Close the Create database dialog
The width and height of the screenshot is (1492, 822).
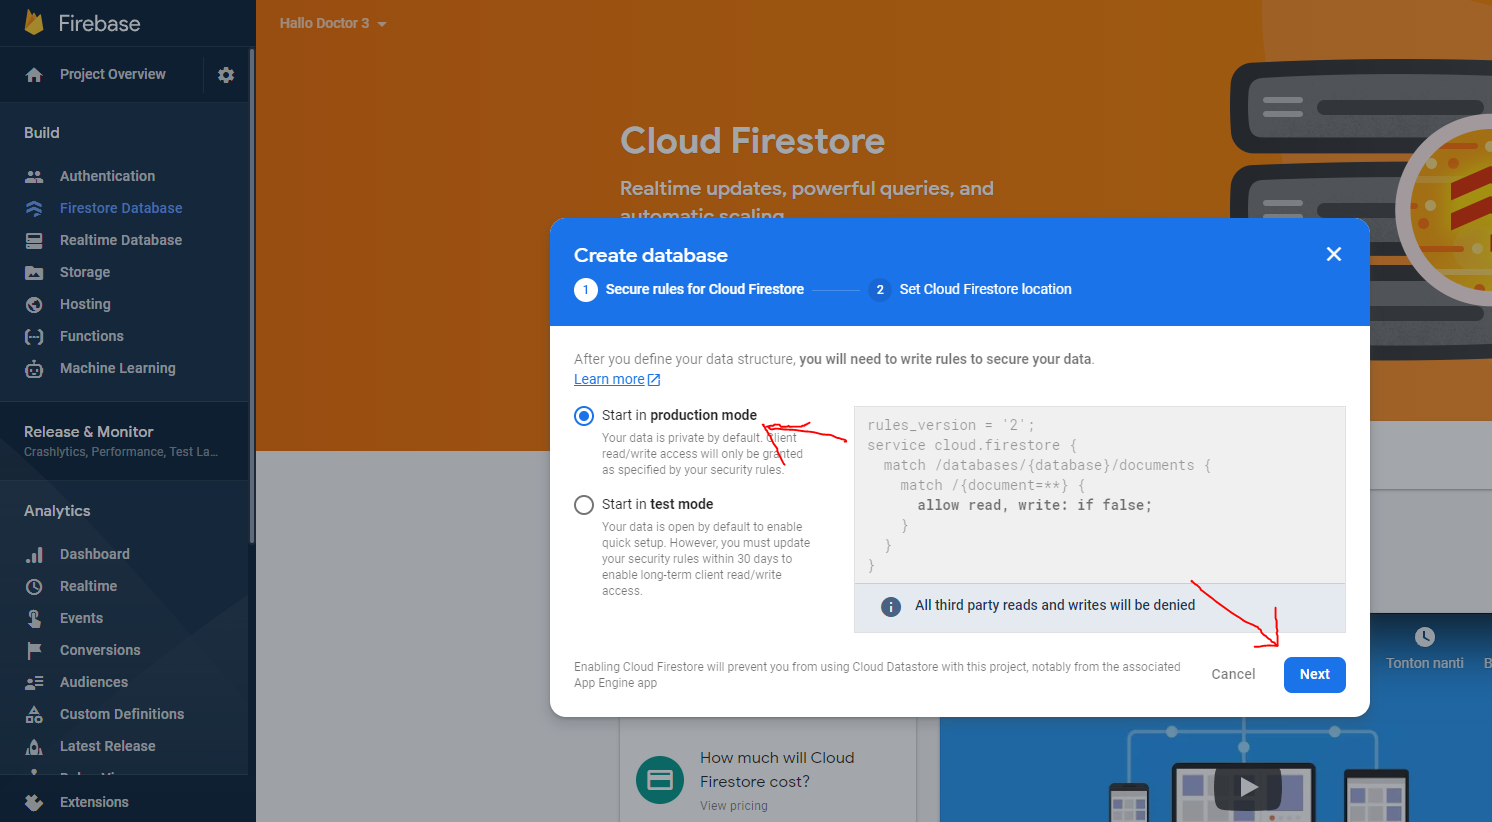(x=1333, y=254)
